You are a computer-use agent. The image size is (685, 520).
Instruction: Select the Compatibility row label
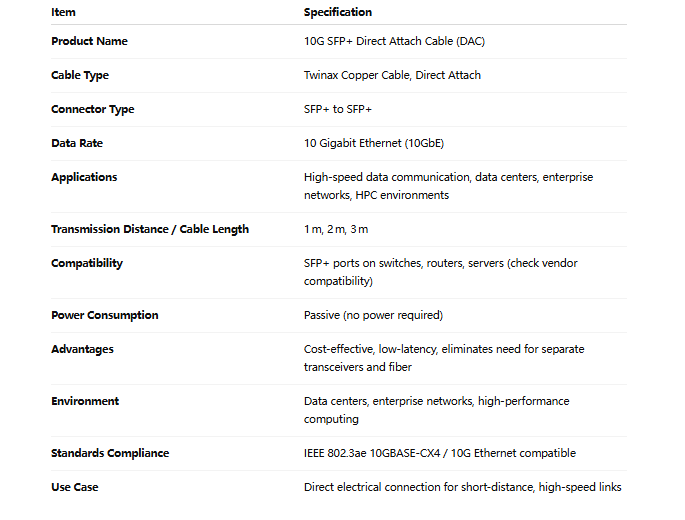(x=87, y=263)
